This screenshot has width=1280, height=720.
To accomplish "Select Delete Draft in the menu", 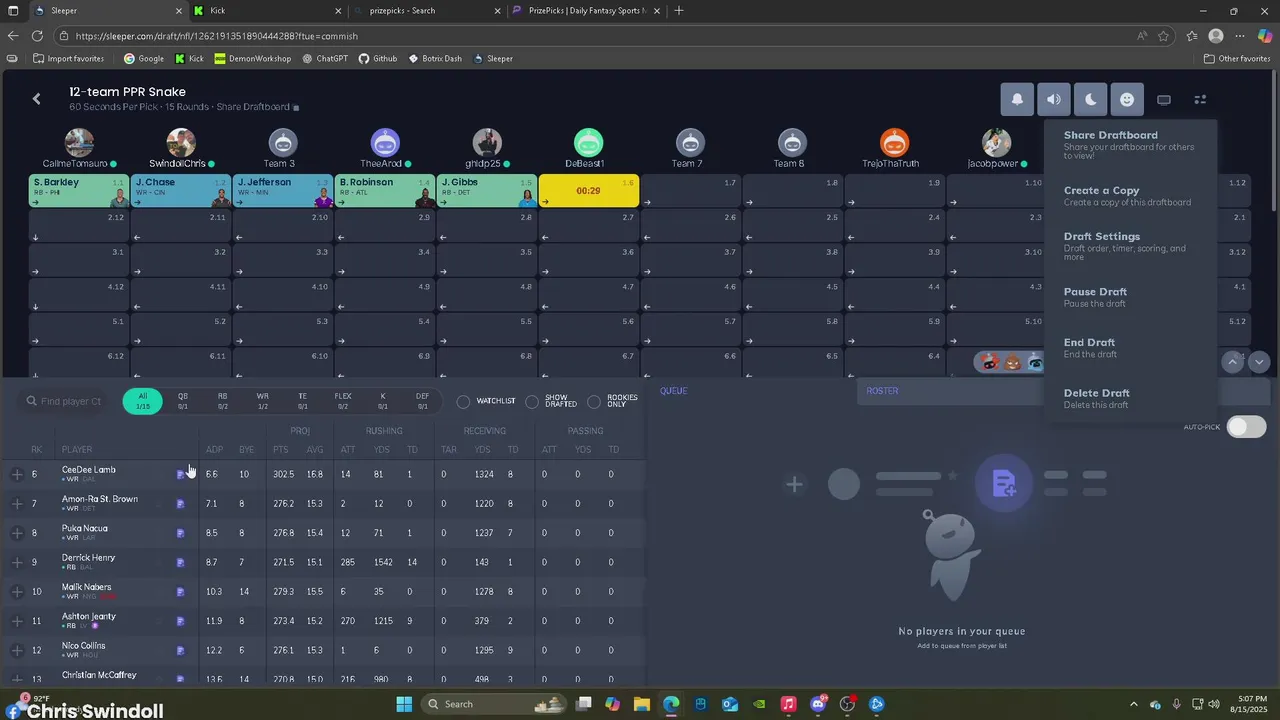I will (x=1130, y=398).
